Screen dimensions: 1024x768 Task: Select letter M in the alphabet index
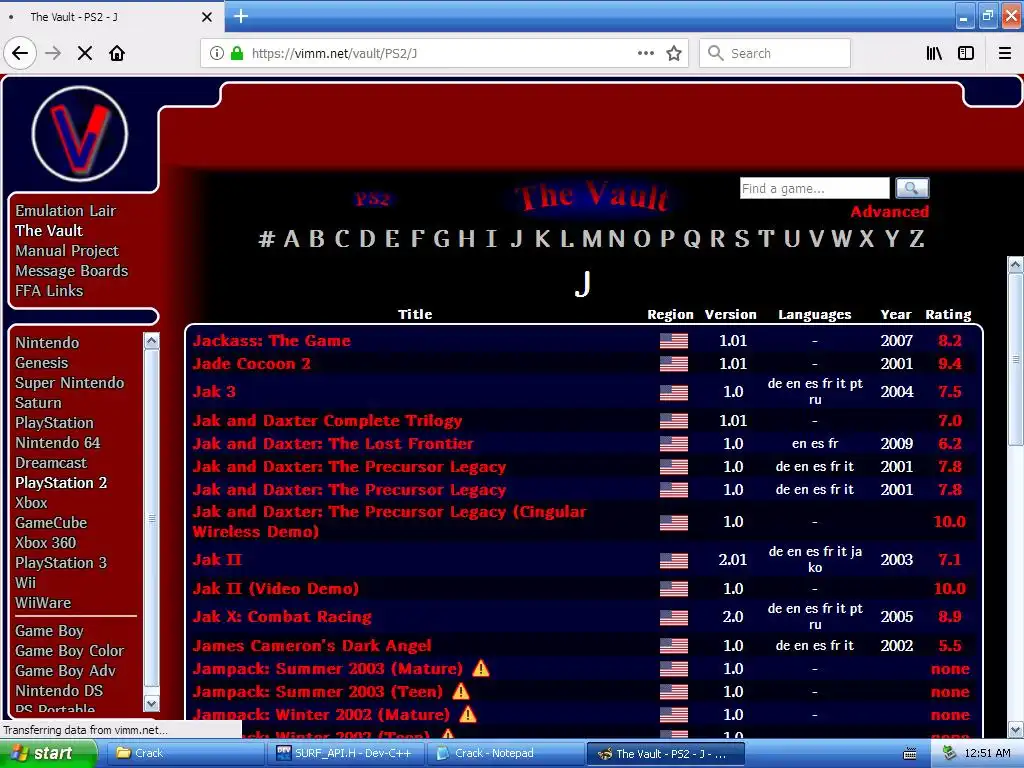[592, 238]
